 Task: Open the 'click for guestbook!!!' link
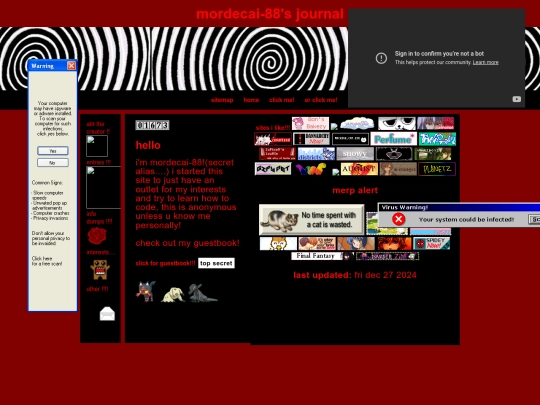click(165, 263)
